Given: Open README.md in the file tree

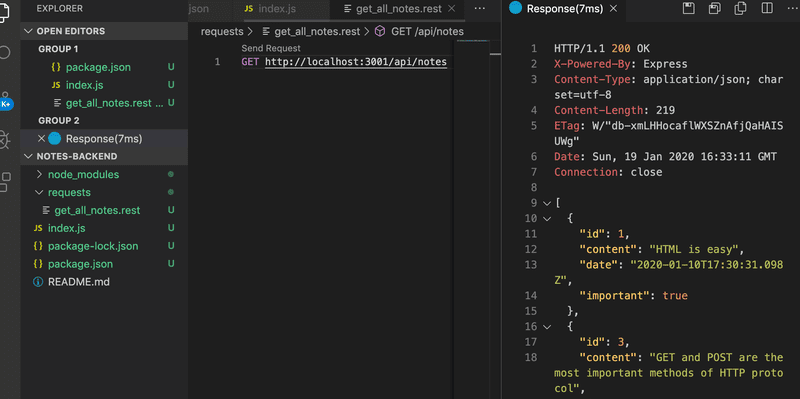Looking at the screenshot, I should (x=79, y=282).
